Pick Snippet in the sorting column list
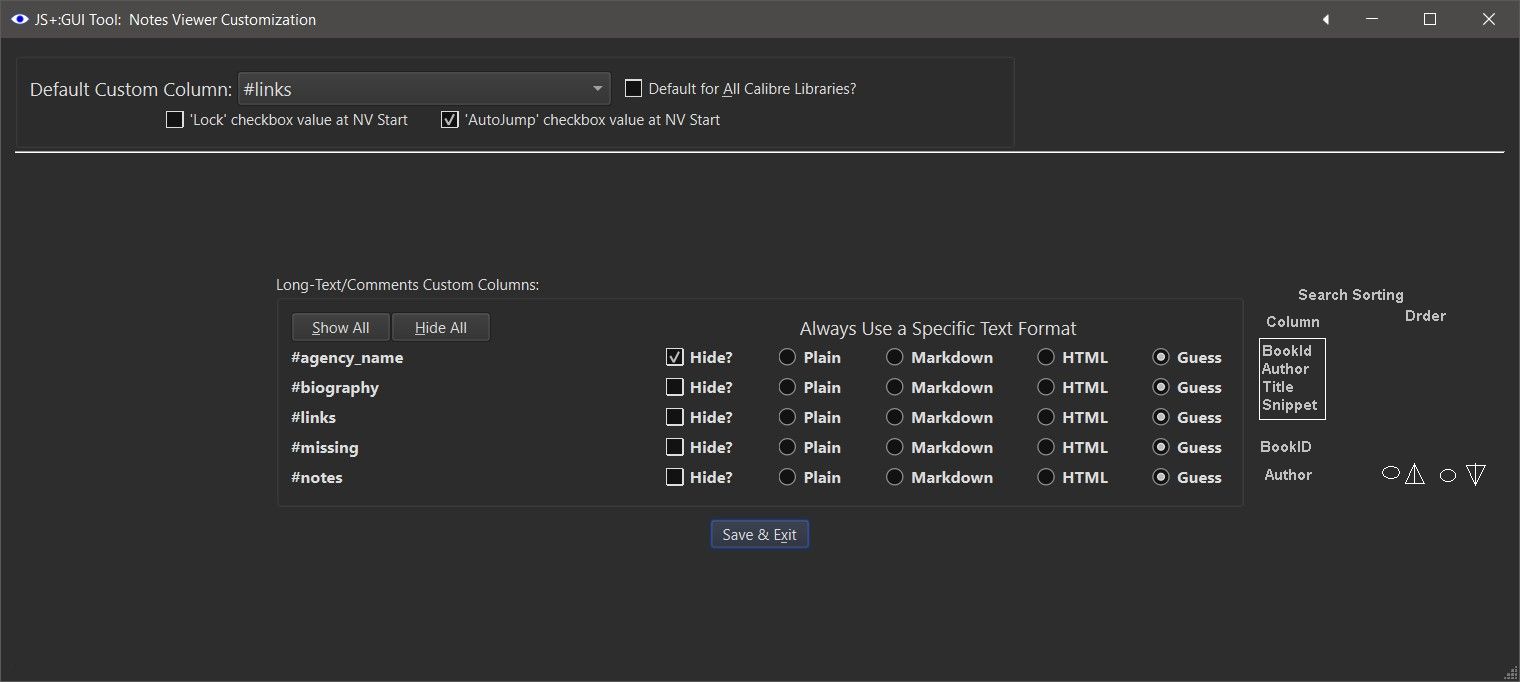Image resolution: width=1520 pixels, height=682 pixels. click(x=1289, y=405)
